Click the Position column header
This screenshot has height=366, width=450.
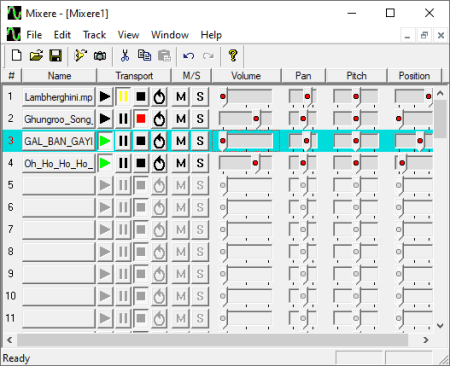(414, 76)
